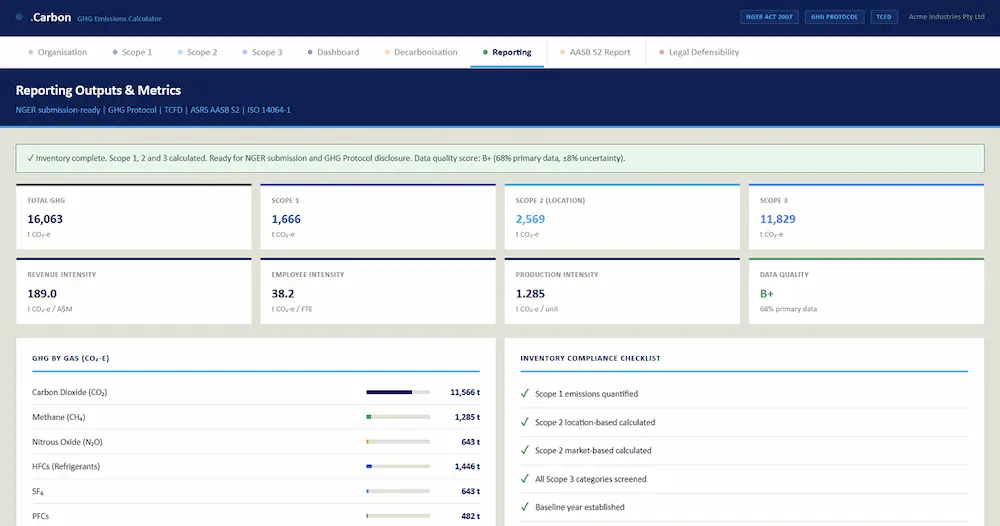The height and width of the screenshot is (526, 1000).
Task: Click the inventory complete status banner
Action: [x=500, y=158]
